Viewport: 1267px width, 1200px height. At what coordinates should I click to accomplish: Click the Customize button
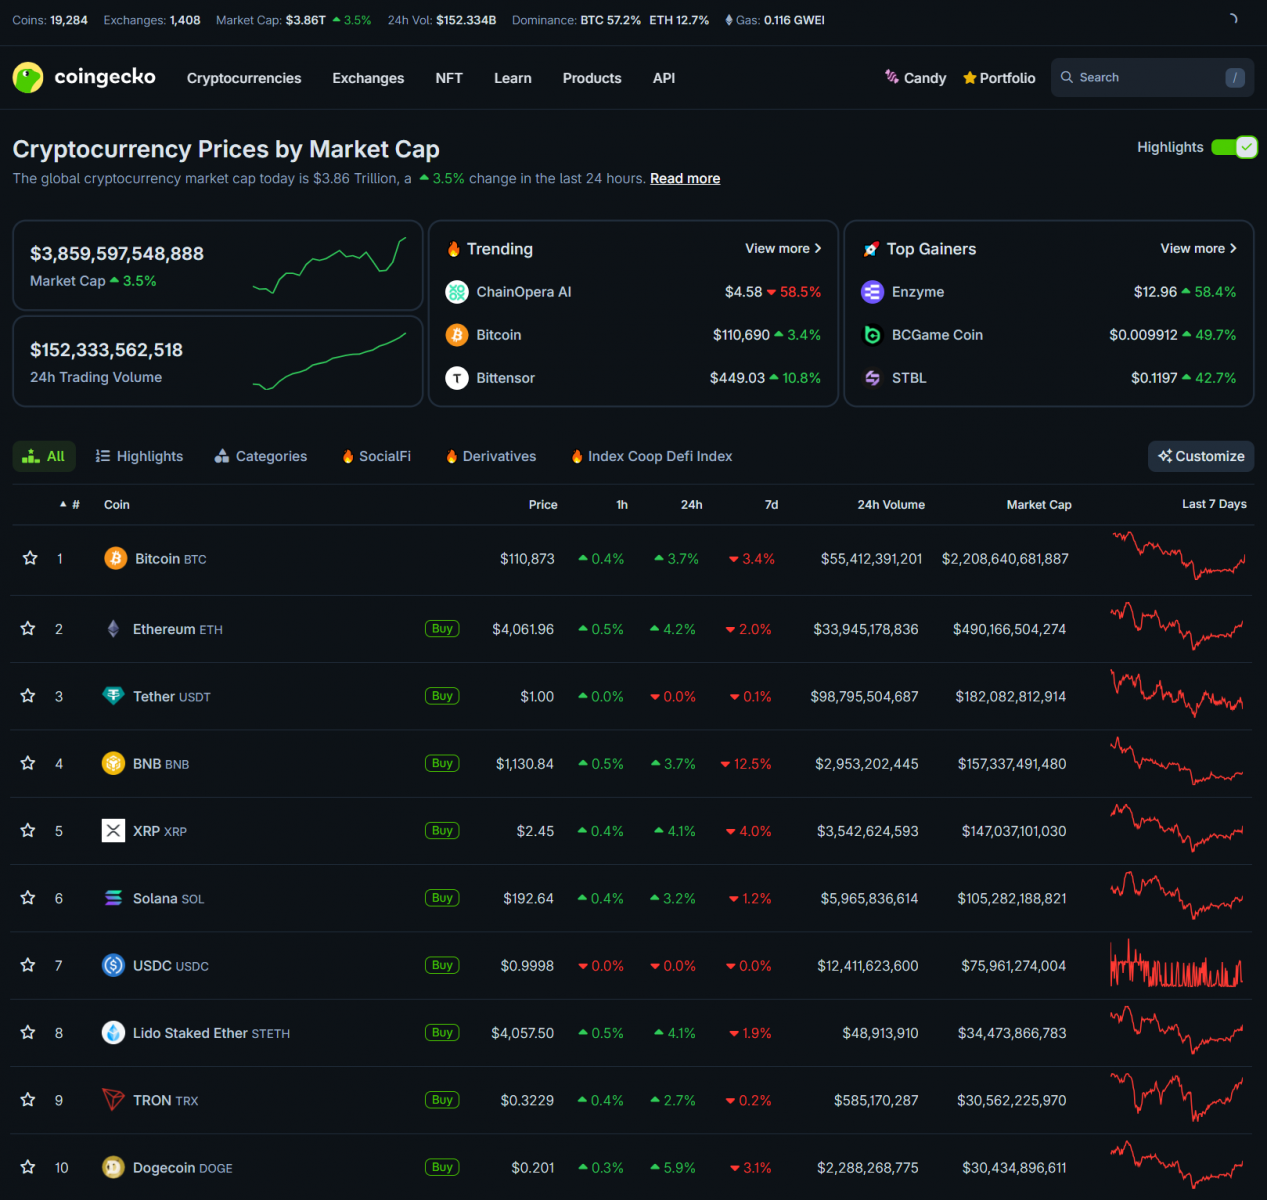(x=1201, y=456)
